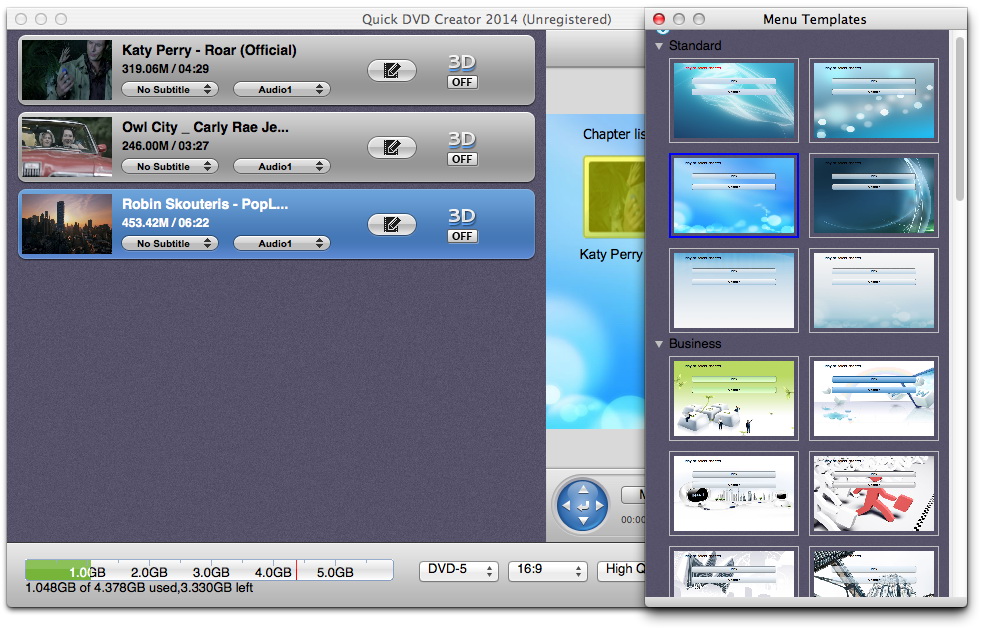Click the left arrow on the navigation pad
The image size is (983, 631).
tap(567, 505)
